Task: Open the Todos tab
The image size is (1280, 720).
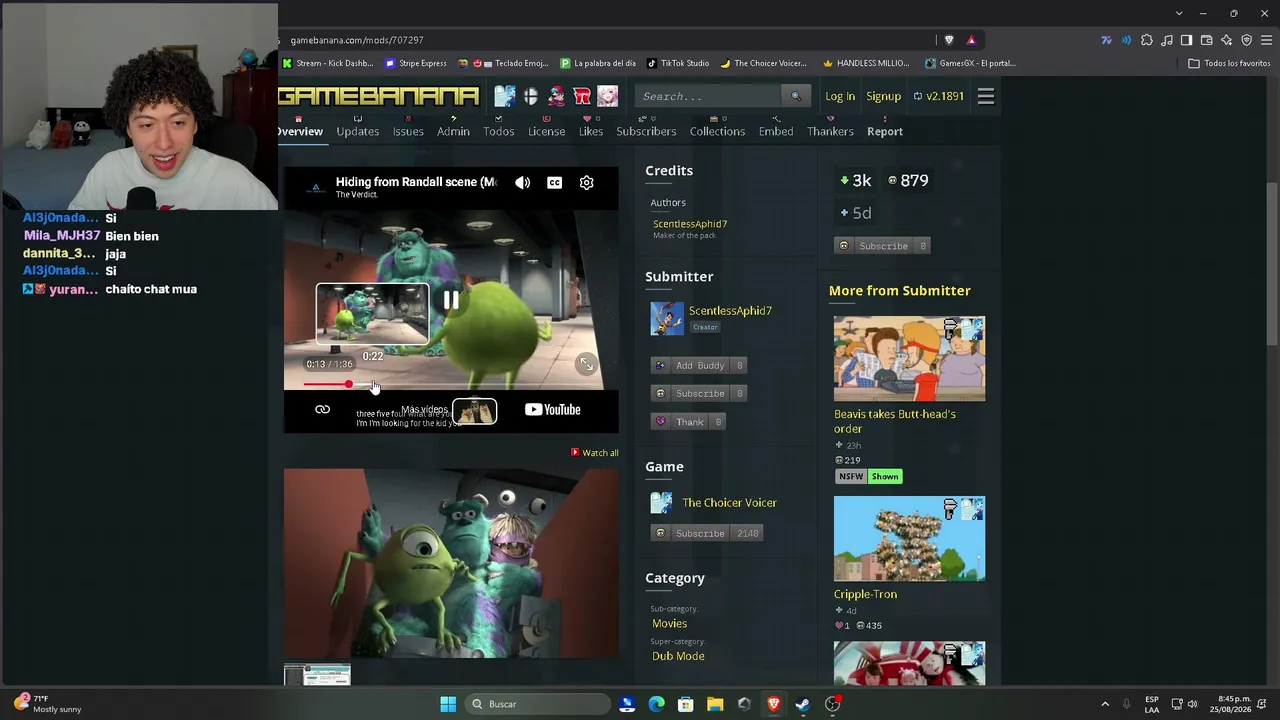Action: tap(499, 131)
